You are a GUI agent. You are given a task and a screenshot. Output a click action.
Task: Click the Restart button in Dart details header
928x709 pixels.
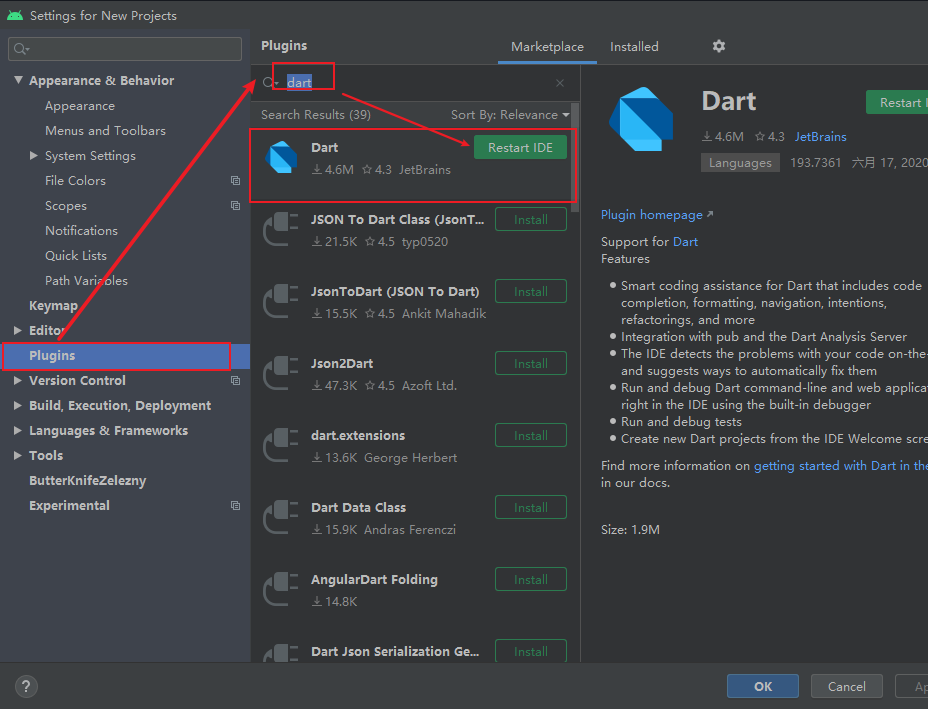[x=897, y=102]
